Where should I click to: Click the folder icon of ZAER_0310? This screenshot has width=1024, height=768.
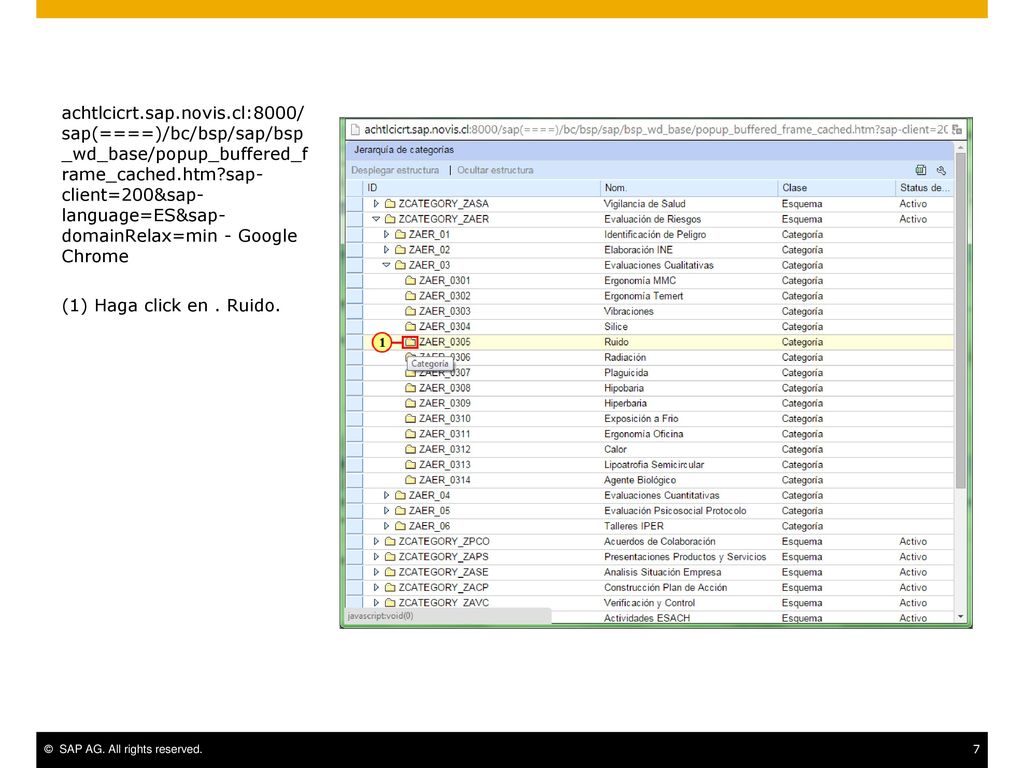coord(410,419)
